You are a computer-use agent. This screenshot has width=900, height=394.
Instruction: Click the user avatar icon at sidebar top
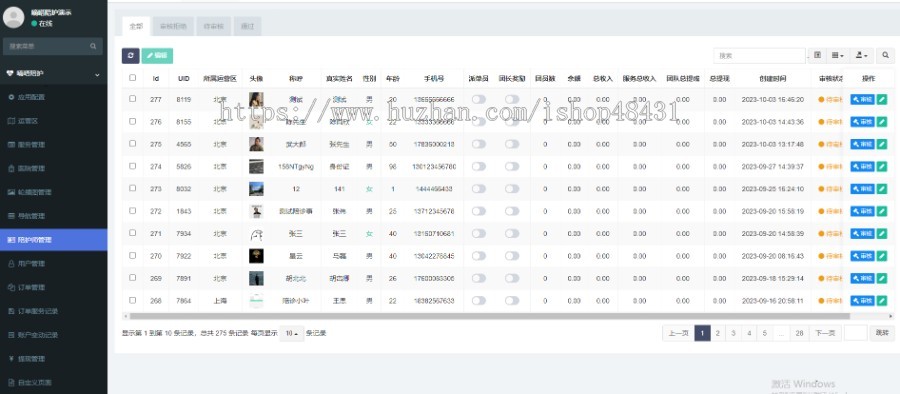[13, 17]
